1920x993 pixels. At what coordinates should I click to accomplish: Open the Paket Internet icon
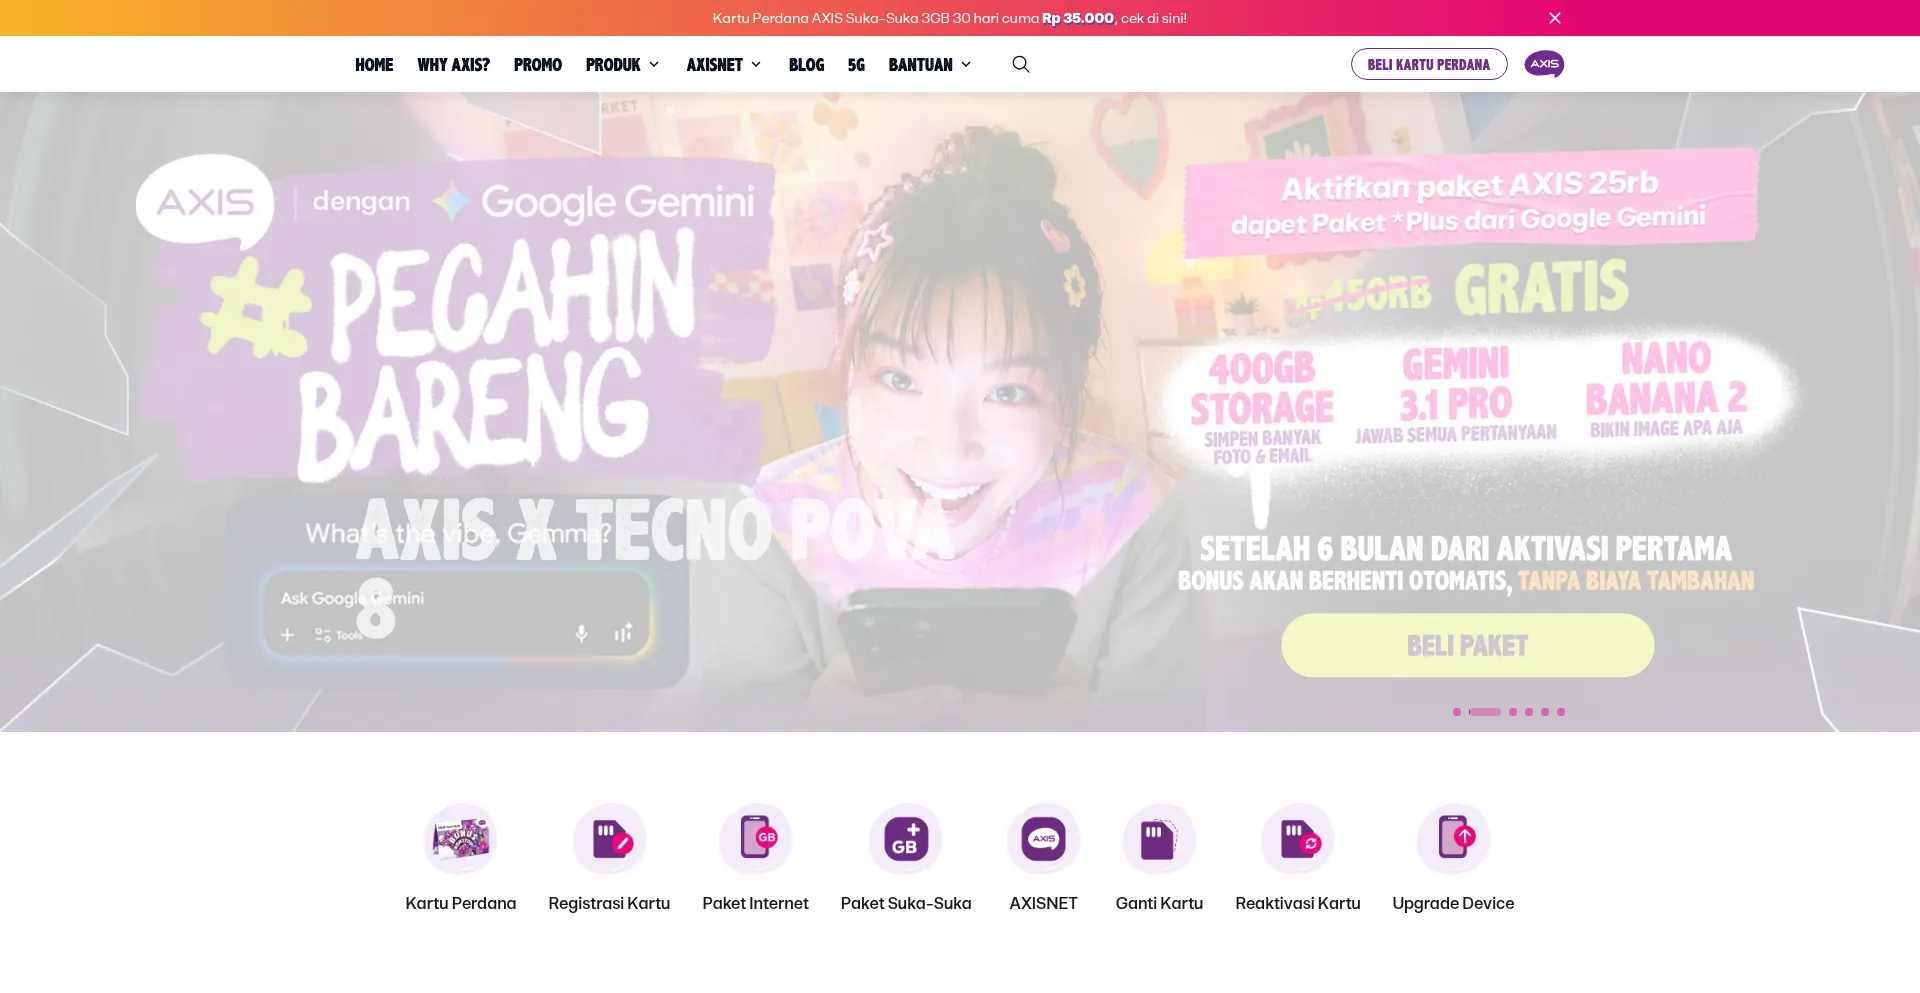[x=755, y=839]
